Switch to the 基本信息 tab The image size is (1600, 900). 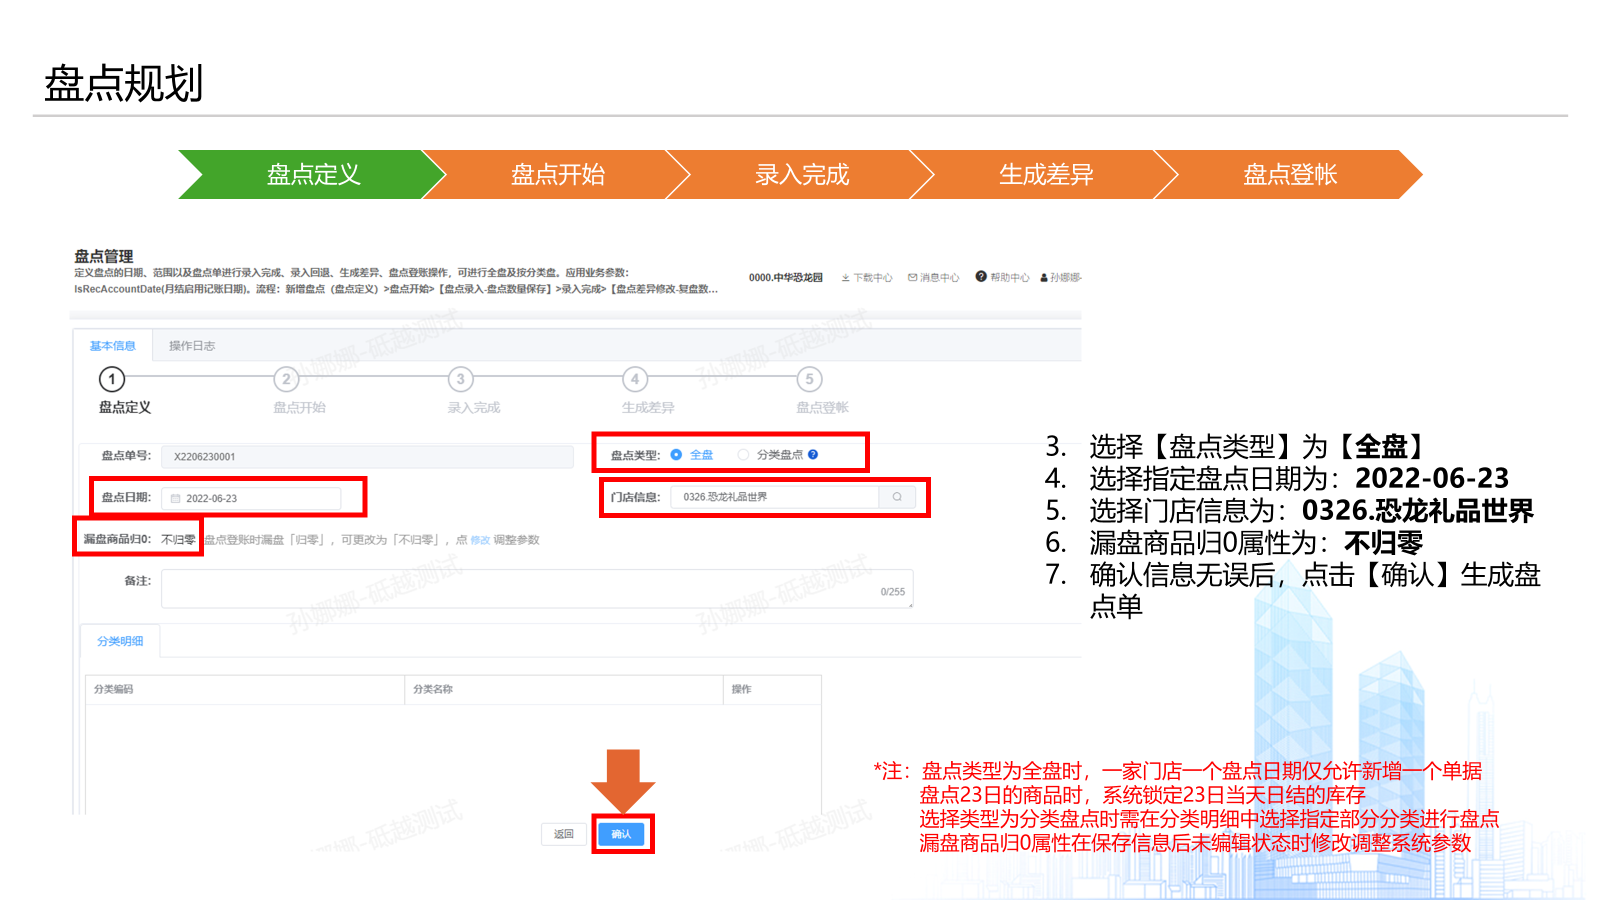[113, 346]
